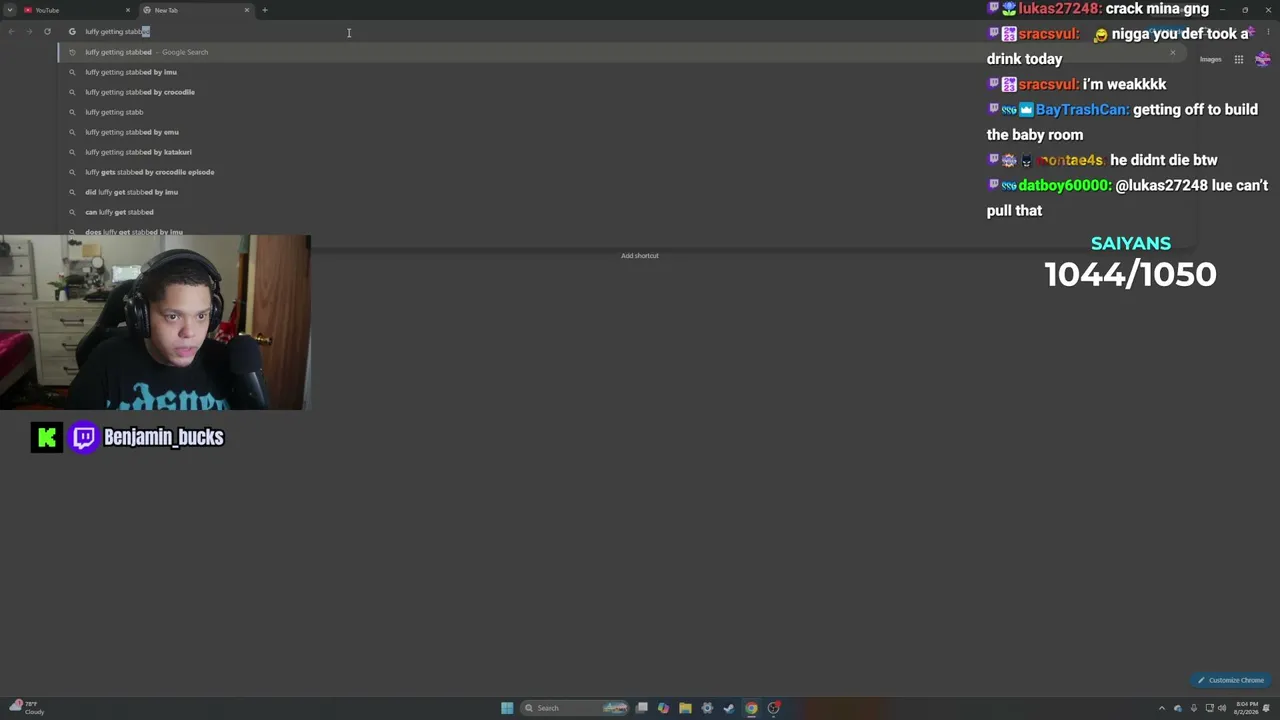Click the Add shortcut button
Image resolution: width=1280 pixels, height=720 pixels.
[x=640, y=255]
